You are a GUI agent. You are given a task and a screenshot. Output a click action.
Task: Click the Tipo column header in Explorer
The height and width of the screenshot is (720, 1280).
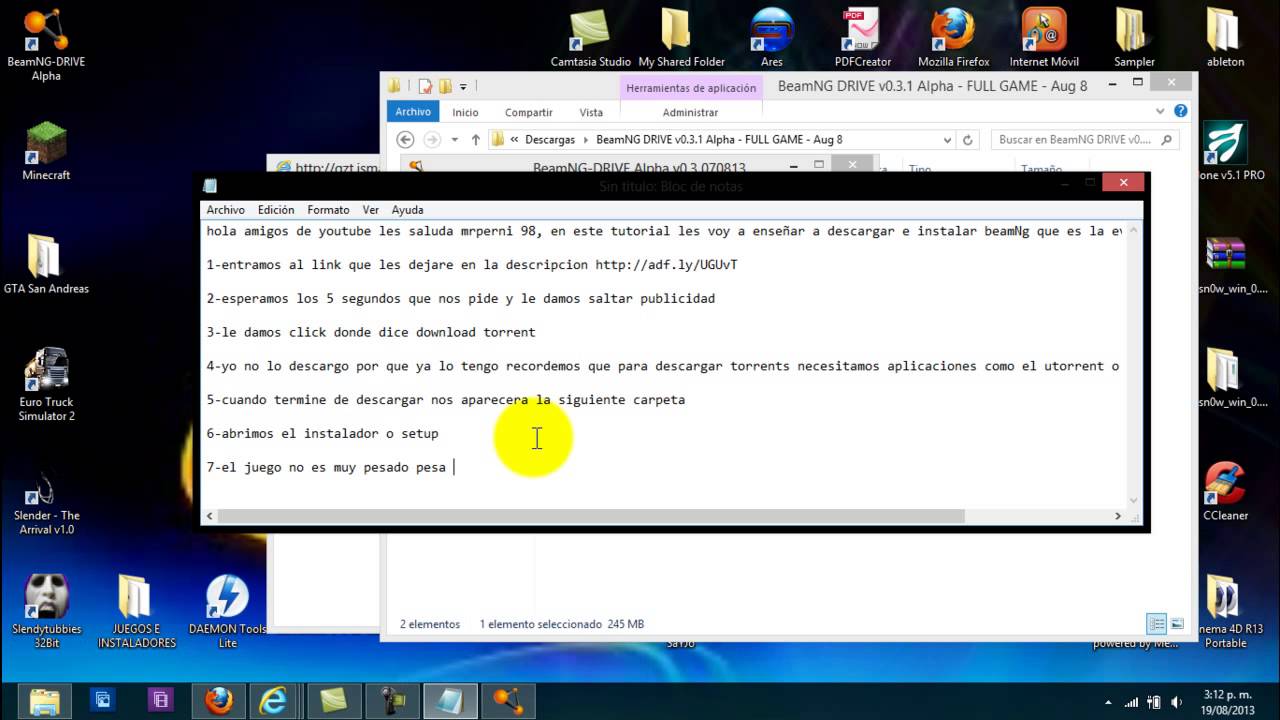pos(920,169)
